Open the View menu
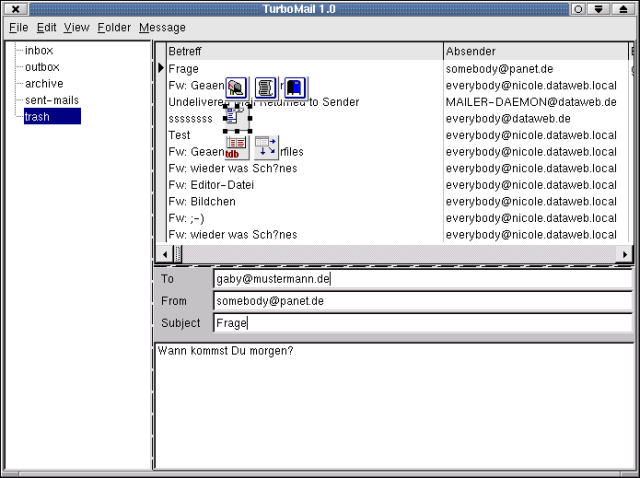The width and height of the screenshot is (640, 478). click(x=76, y=27)
